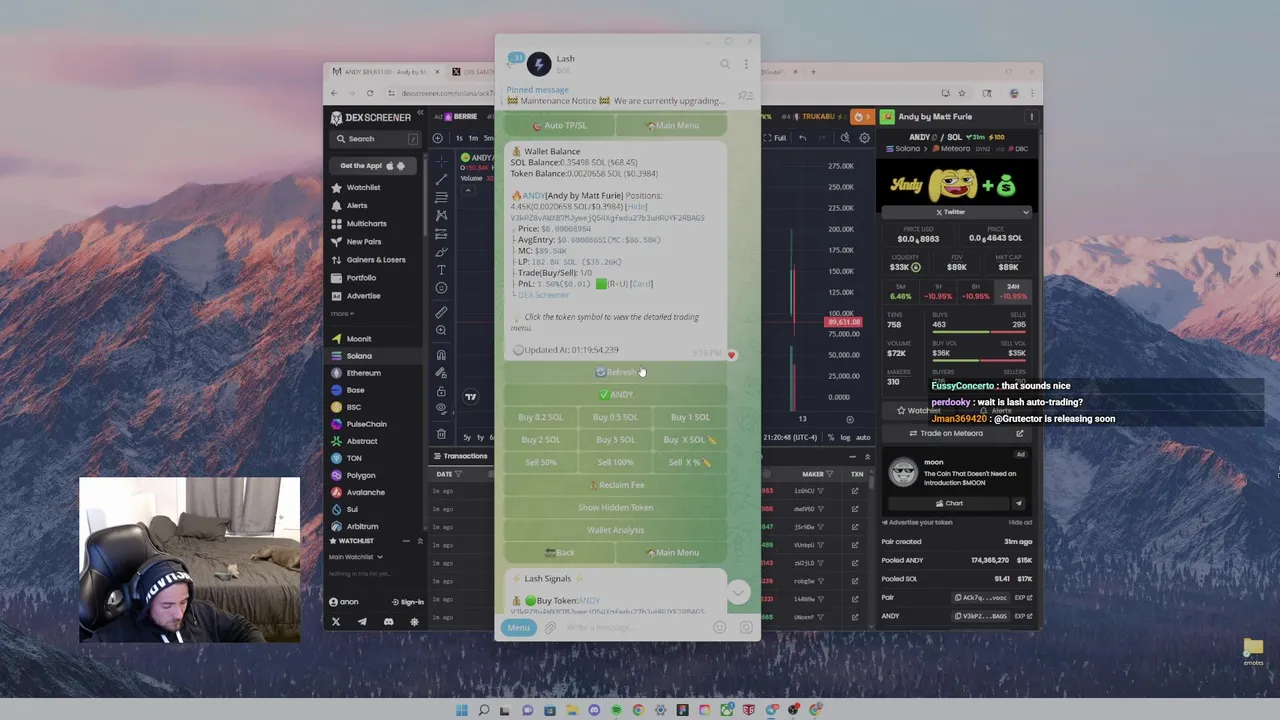The width and height of the screenshot is (1280, 720).
Task: Select Avalanche chain in sidebar
Action: (365, 492)
